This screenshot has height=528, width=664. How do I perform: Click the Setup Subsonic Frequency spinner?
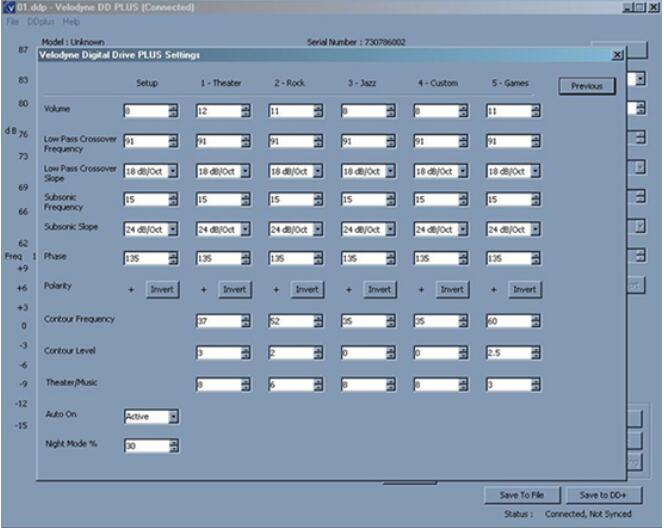173,199
